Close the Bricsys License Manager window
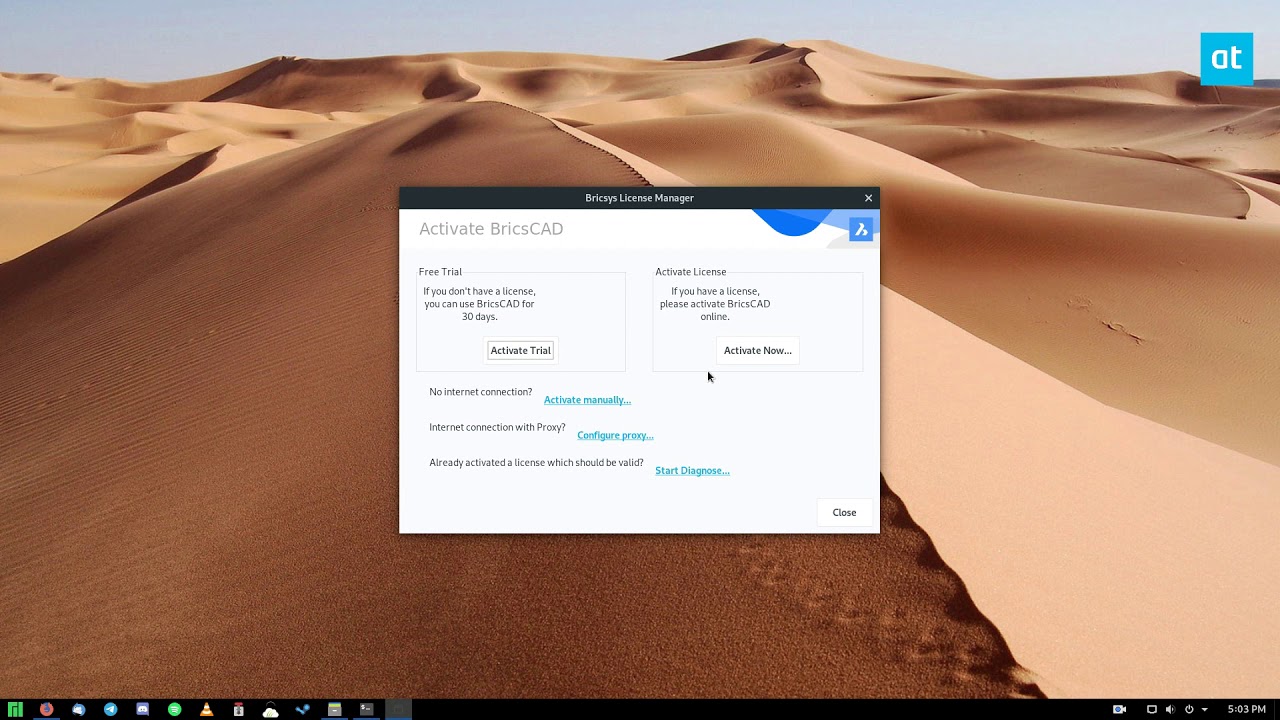This screenshot has height=720, width=1280. click(x=868, y=198)
